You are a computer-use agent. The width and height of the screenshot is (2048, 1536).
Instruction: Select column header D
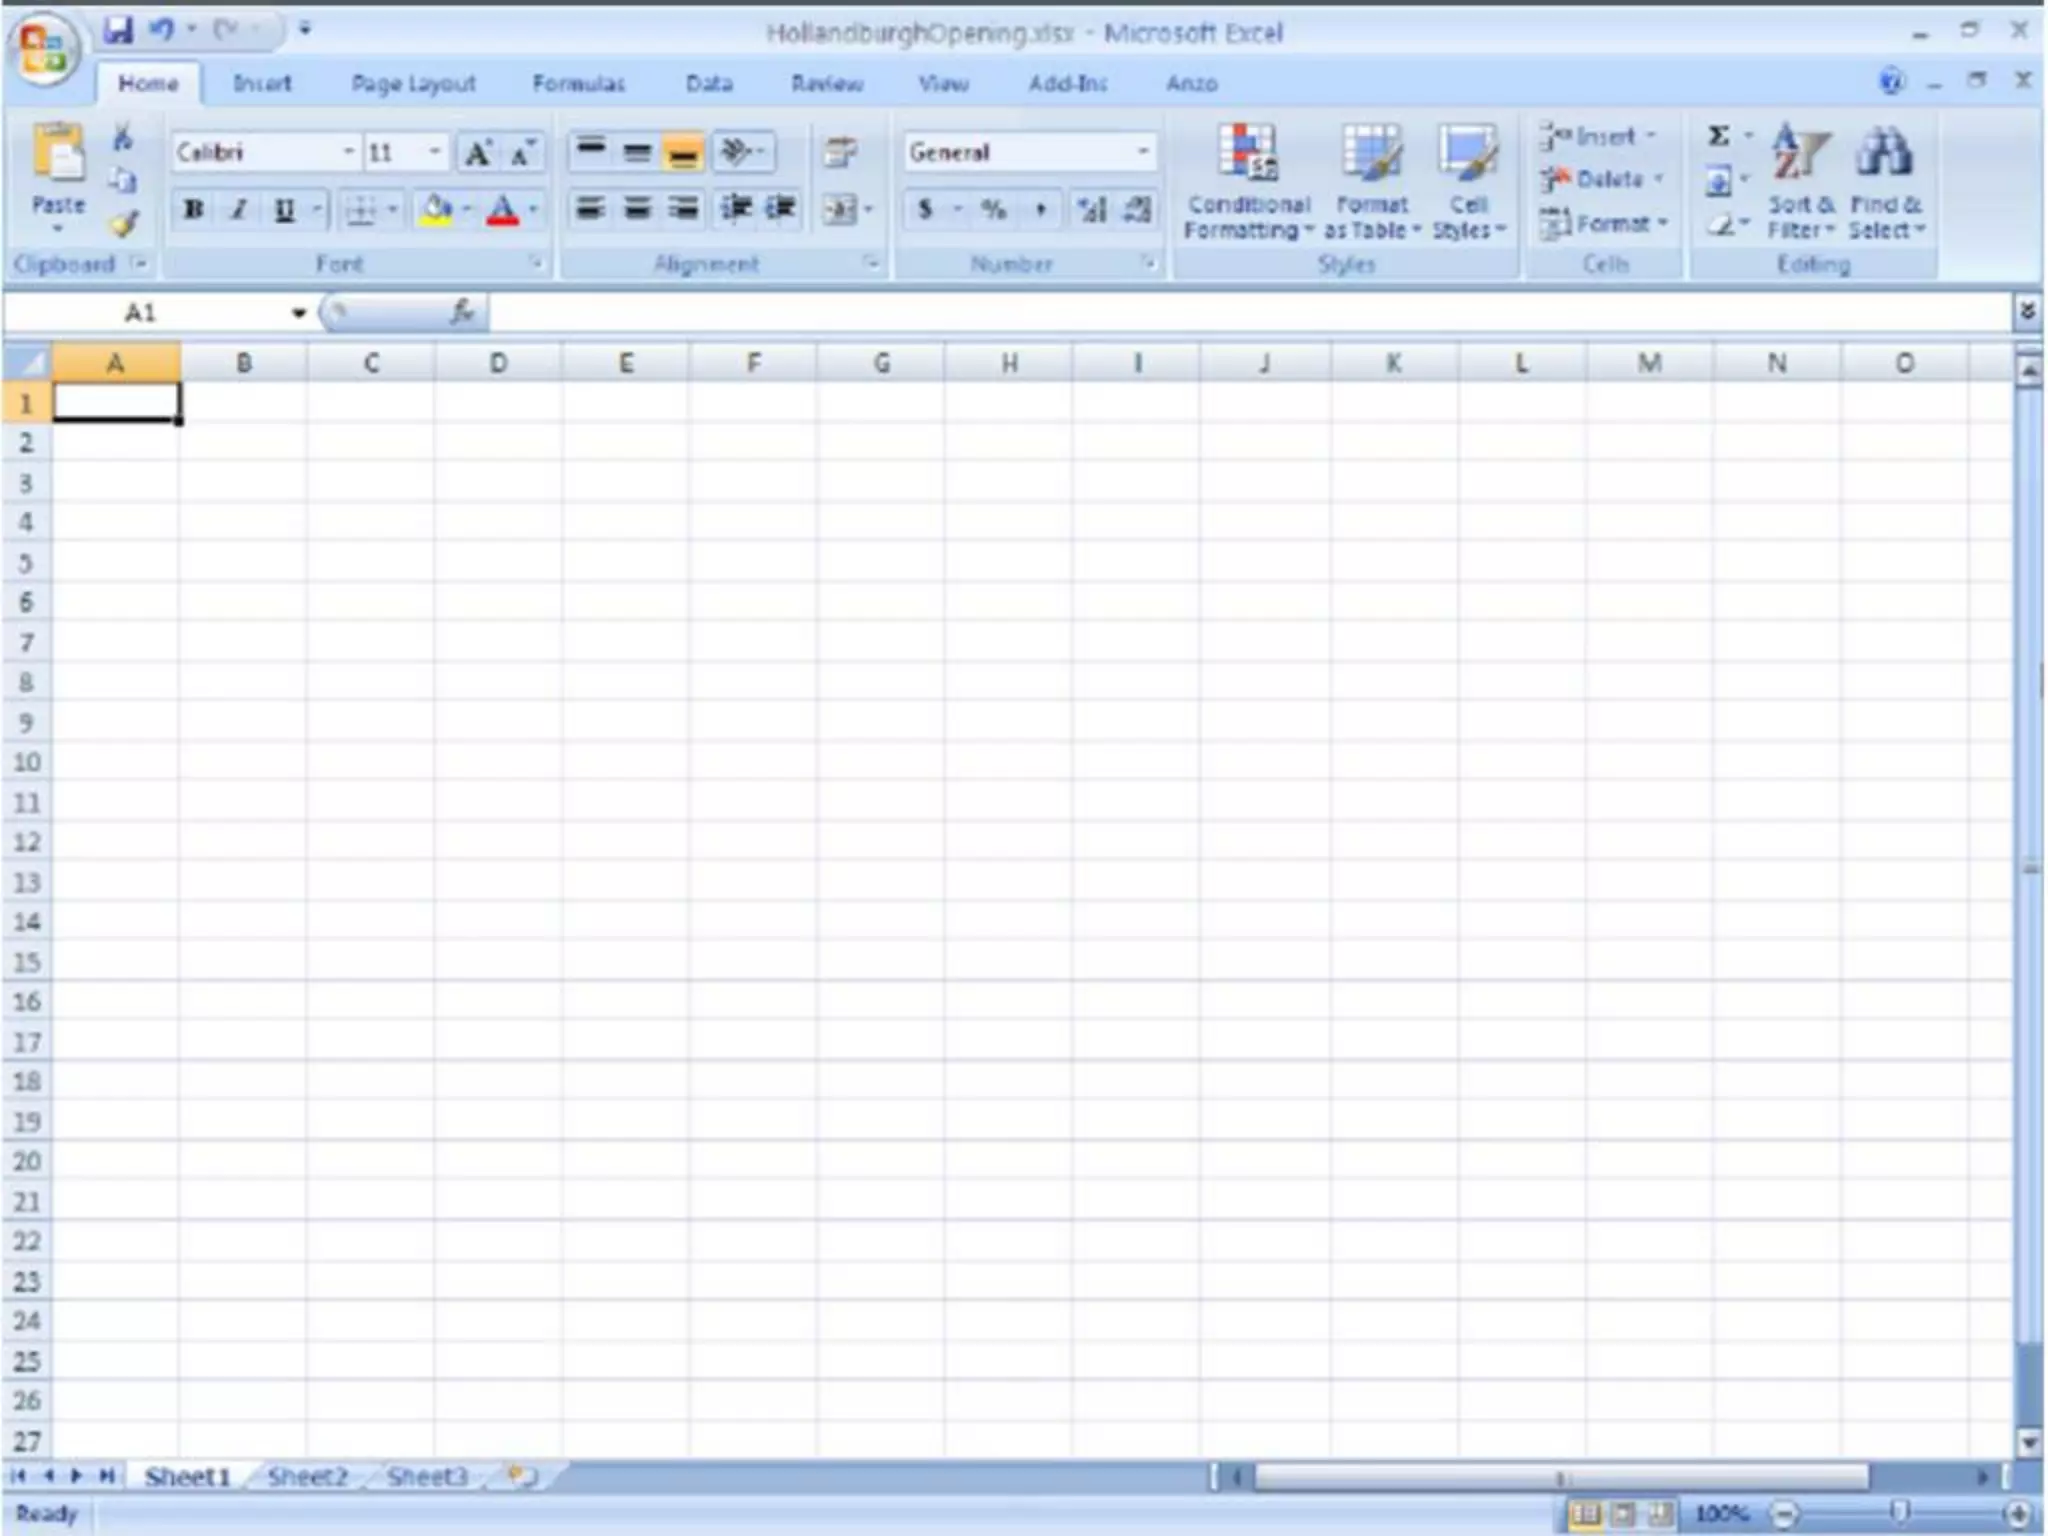coord(498,363)
